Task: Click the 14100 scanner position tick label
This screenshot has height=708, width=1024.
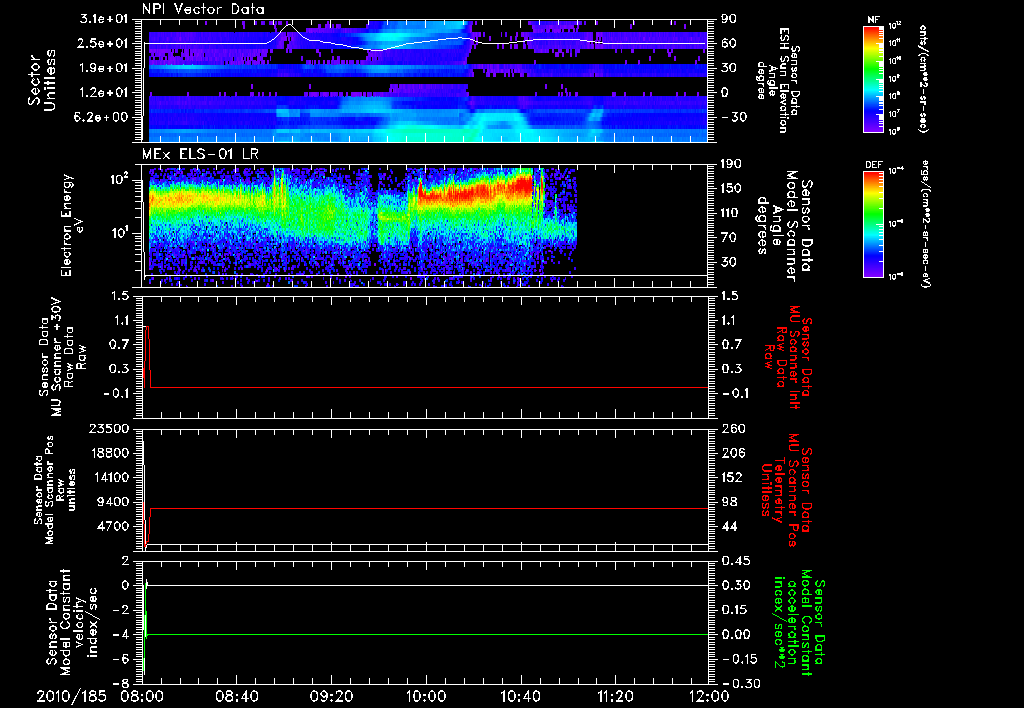Action: [108, 478]
